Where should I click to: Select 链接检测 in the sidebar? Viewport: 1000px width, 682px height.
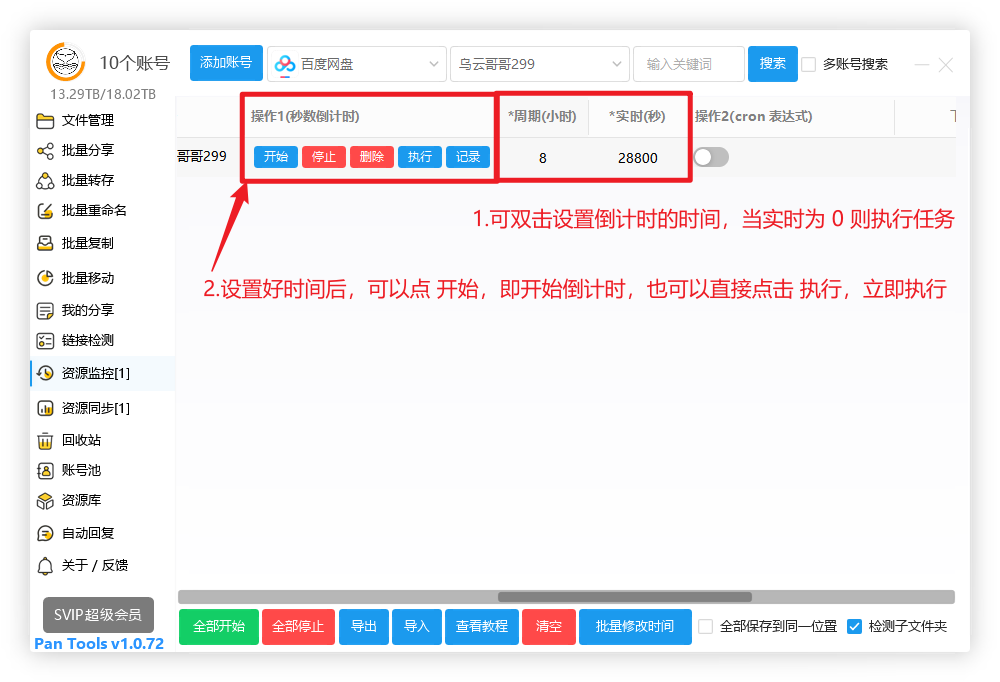pos(88,341)
